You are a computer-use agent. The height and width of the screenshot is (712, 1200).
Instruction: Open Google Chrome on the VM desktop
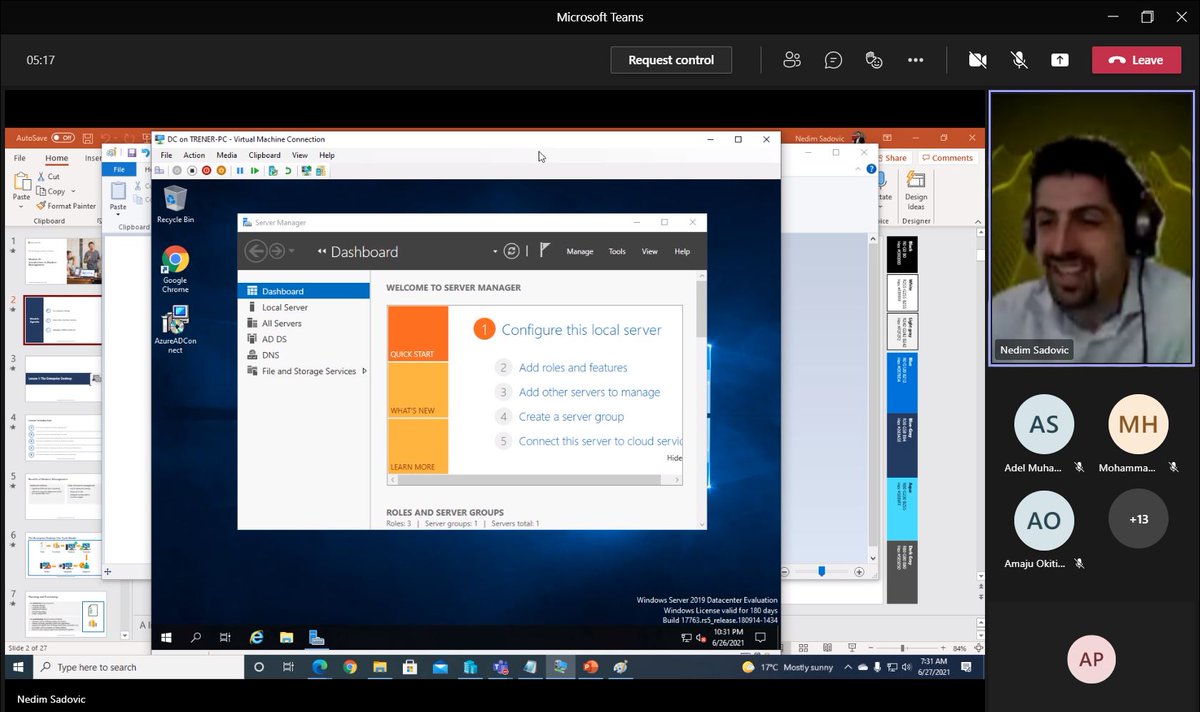coord(175,269)
